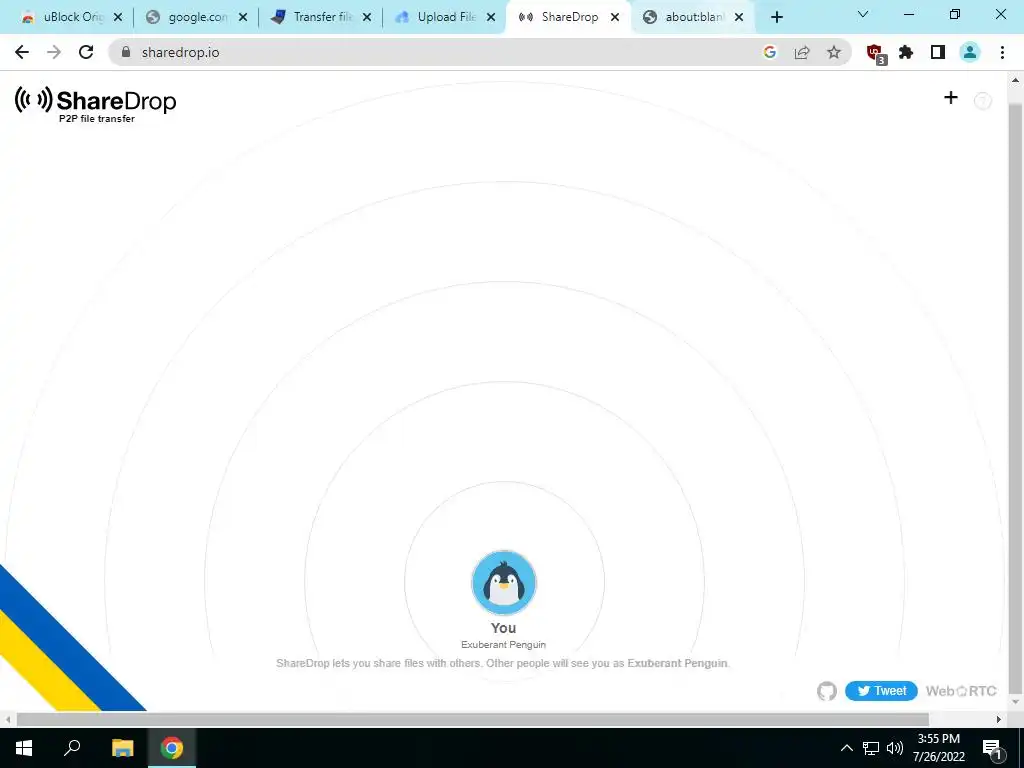Go back with browser back arrow

coord(22,52)
